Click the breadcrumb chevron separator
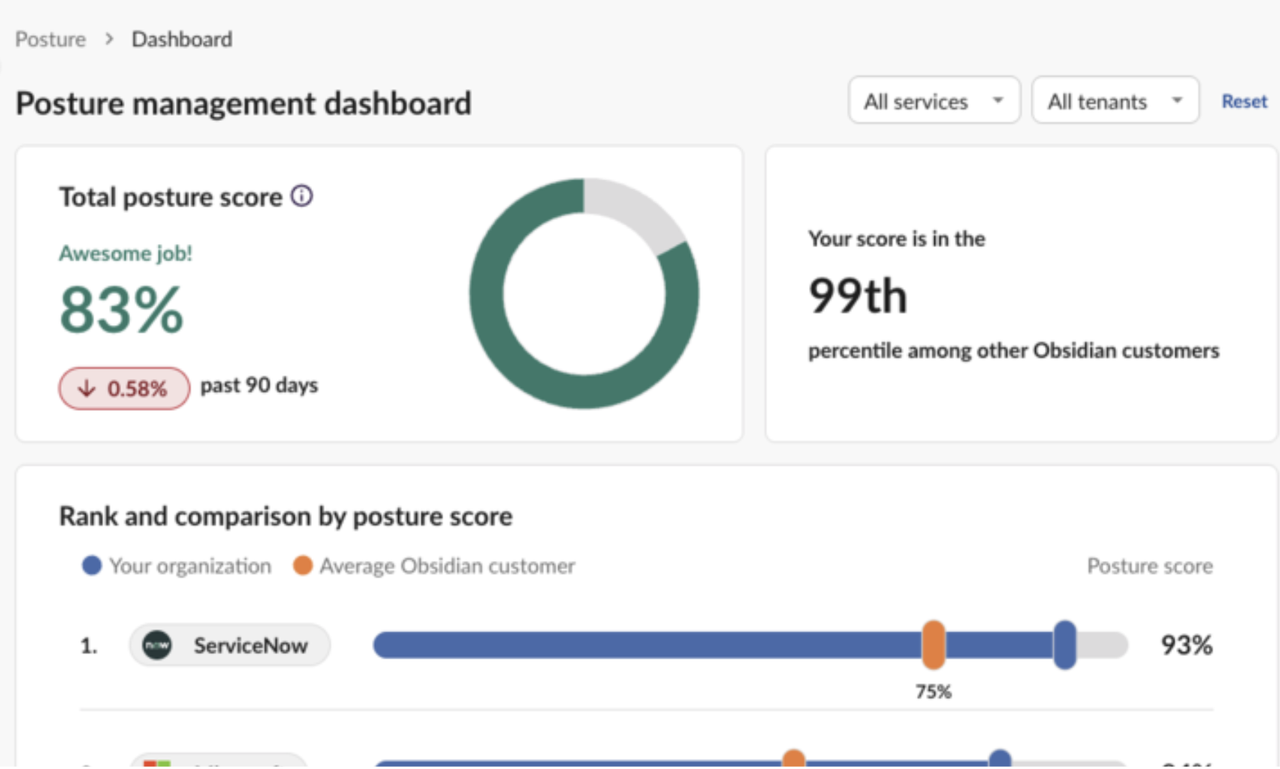Viewport: 1280px width, 769px height. tap(109, 39)
